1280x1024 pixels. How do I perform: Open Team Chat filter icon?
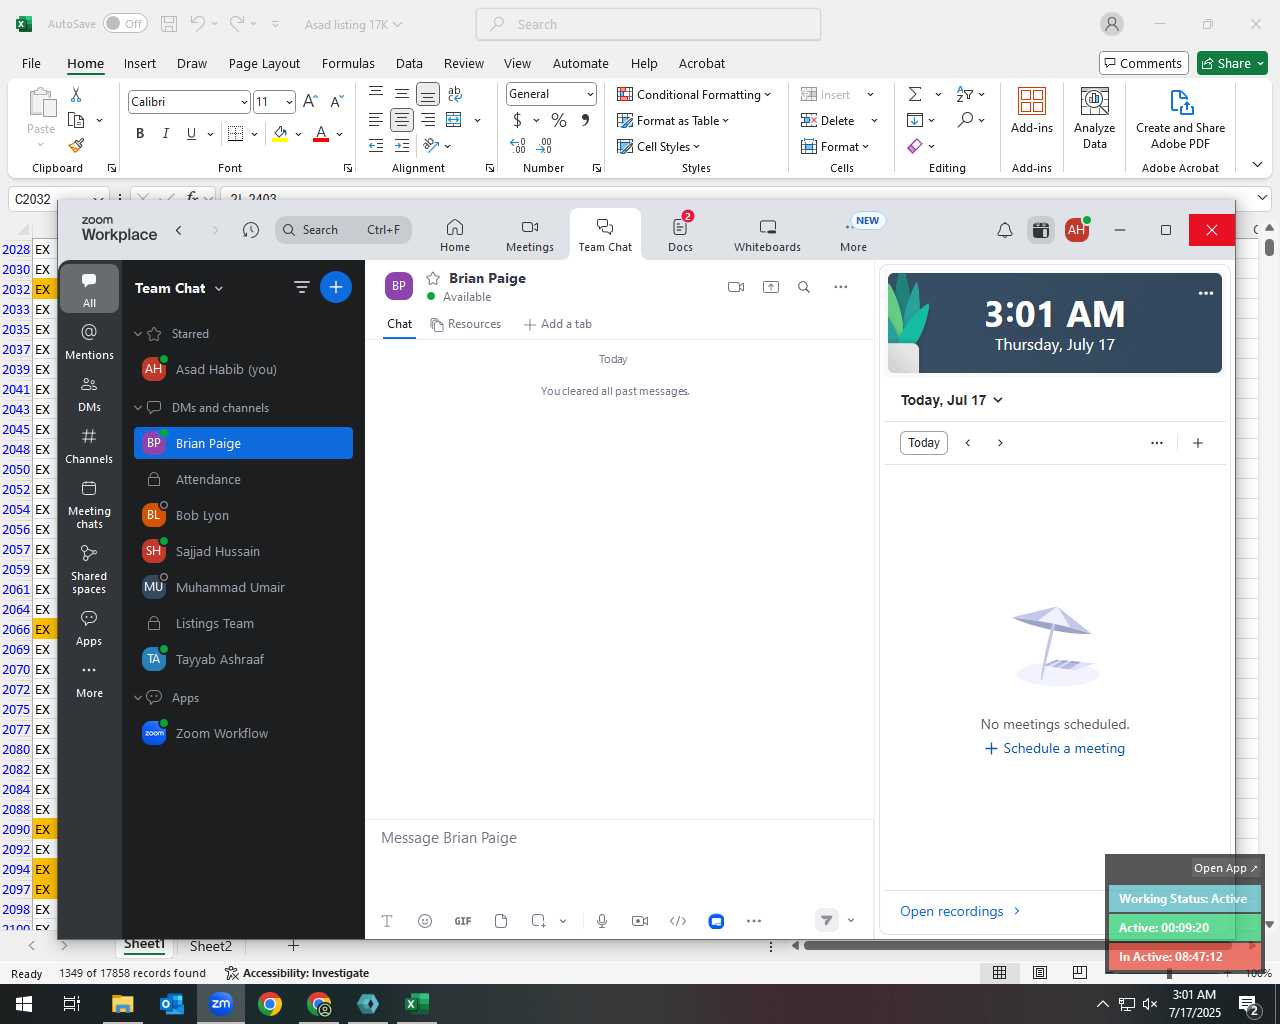coord(301,288)
